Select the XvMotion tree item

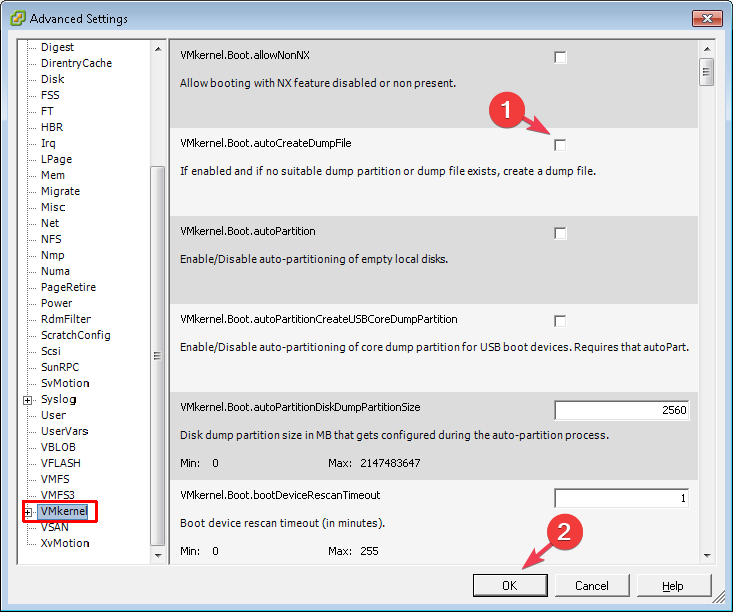65,543
